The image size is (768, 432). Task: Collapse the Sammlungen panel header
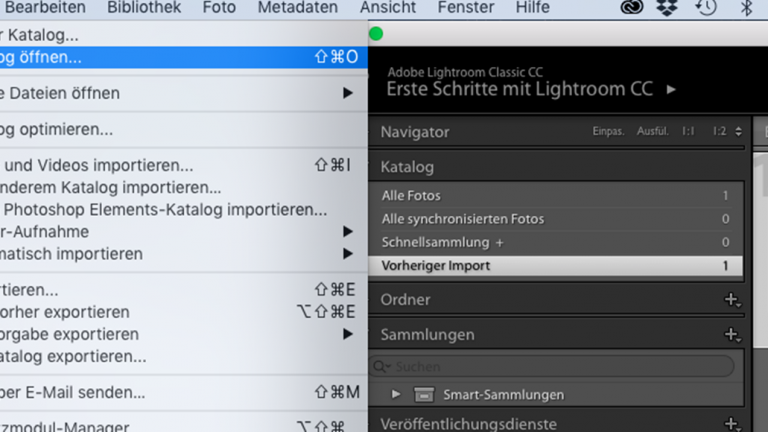428,335
